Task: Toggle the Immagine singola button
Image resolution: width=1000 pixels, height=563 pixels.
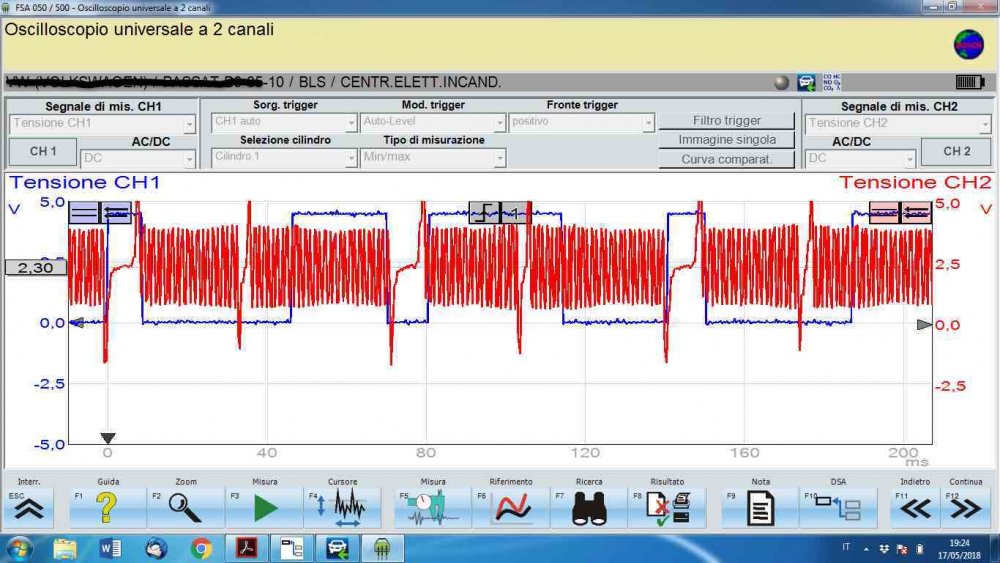Action: tap(727, 140)
